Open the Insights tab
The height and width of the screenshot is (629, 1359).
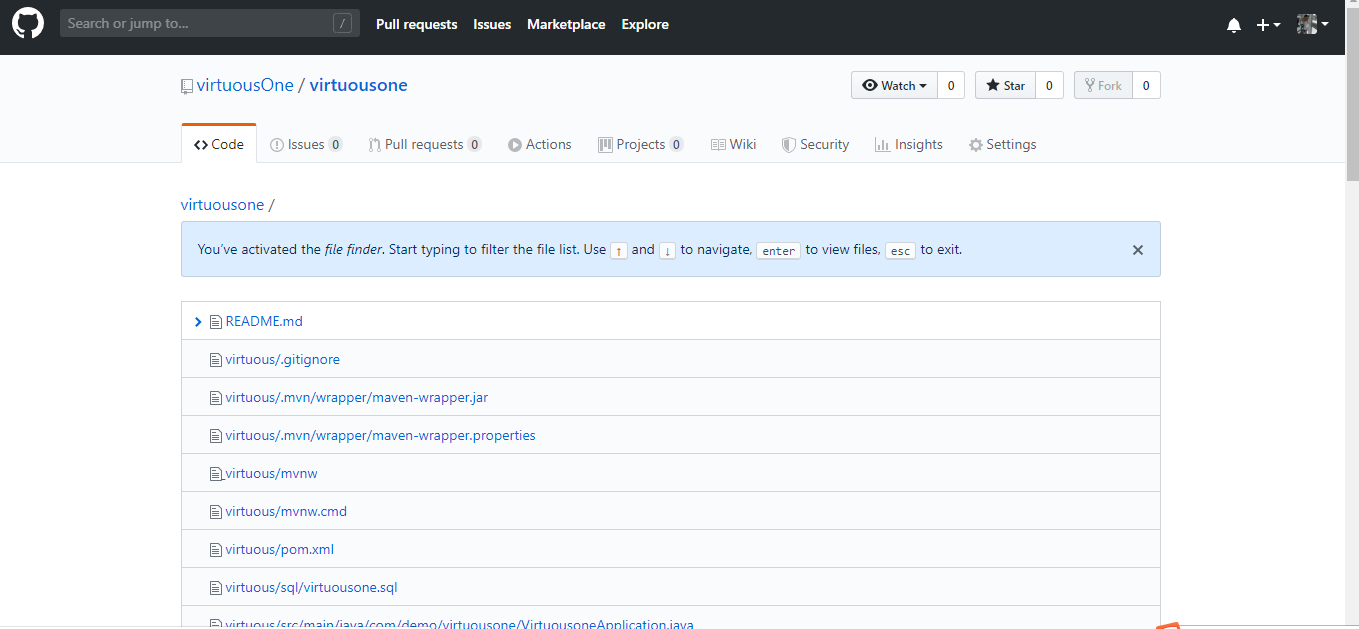(x=909, y=144)
